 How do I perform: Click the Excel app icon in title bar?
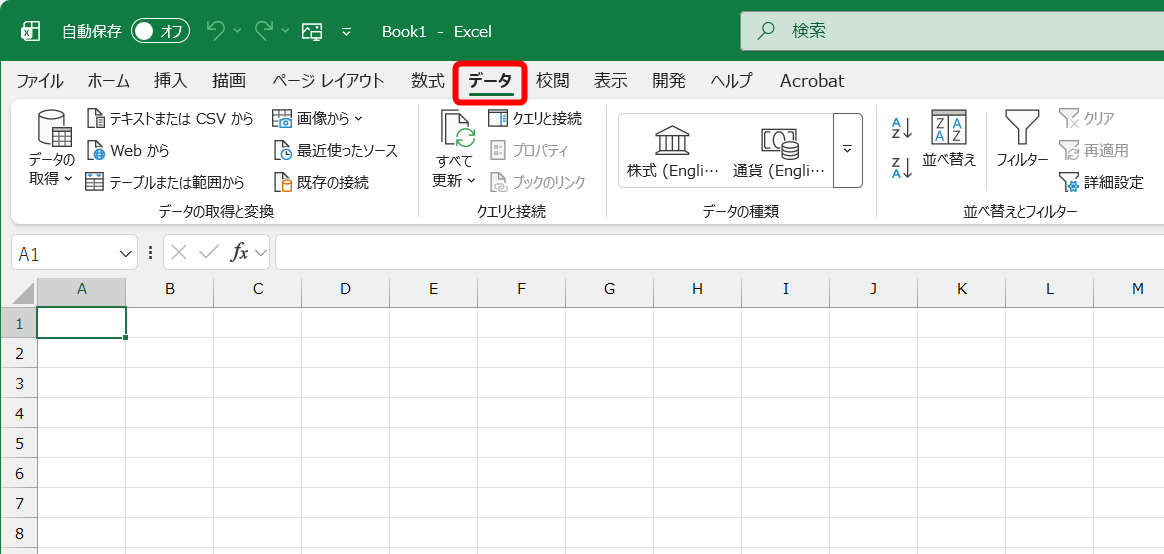(30, 31)
